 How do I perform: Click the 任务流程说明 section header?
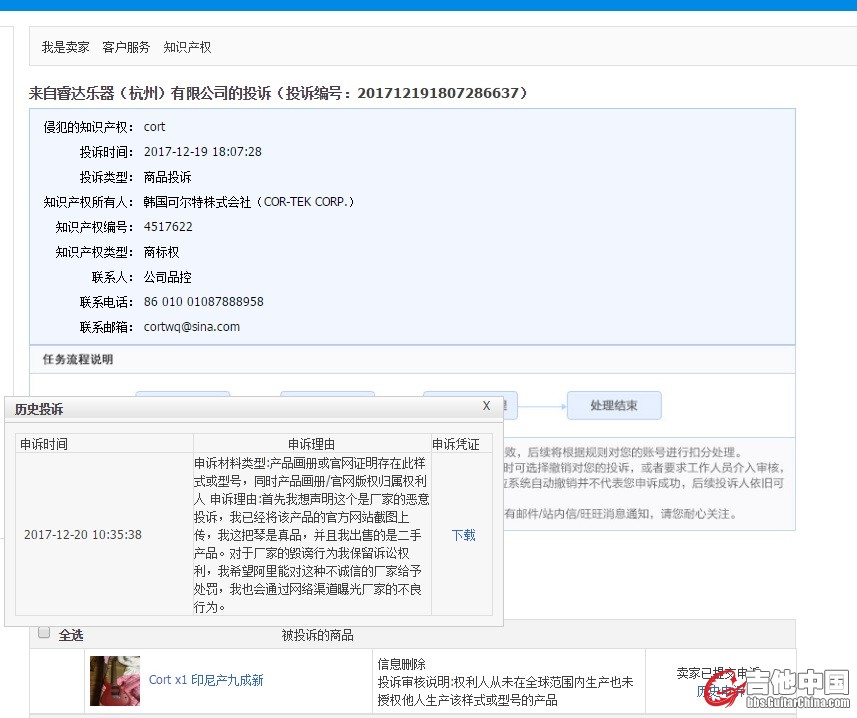pos(78,359)
